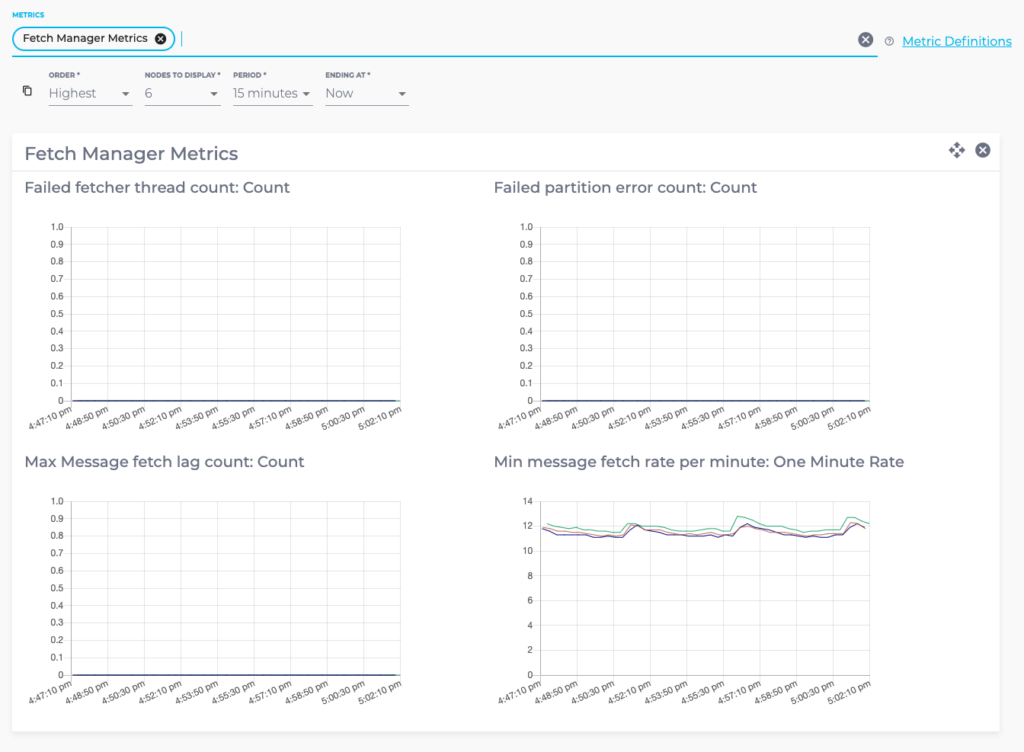Click inside the Metrics search input field
This screenshot has height=752, width=1024.
pos(500,40)
